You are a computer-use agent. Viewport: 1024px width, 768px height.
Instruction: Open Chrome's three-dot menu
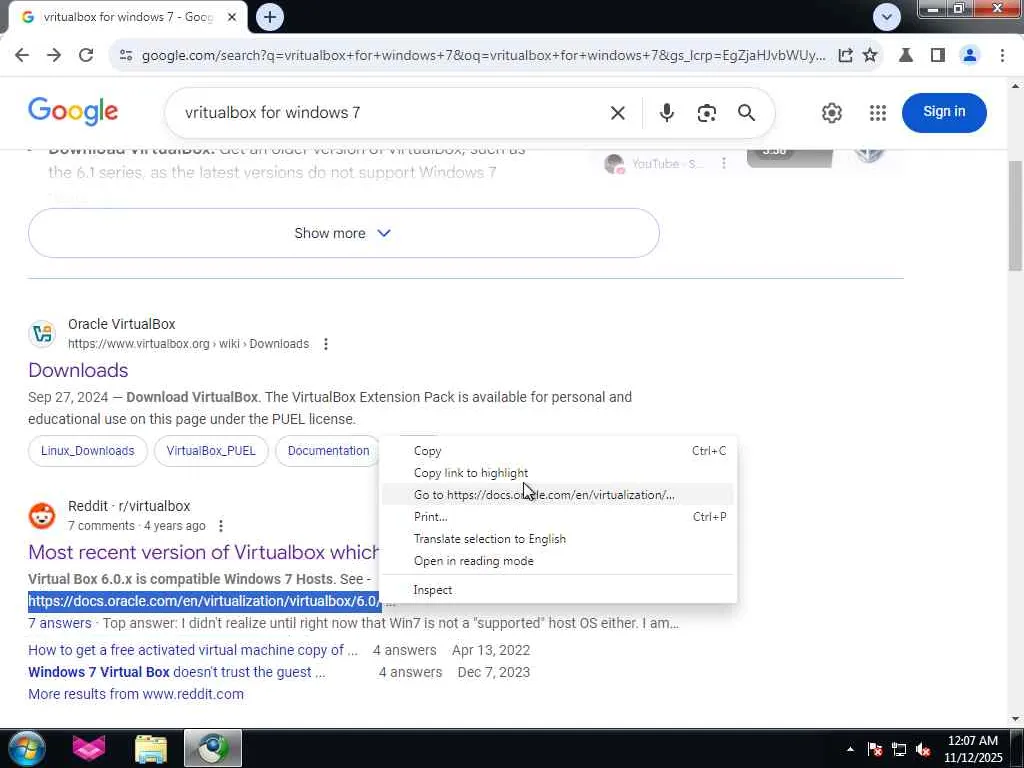click(1002, 56)
